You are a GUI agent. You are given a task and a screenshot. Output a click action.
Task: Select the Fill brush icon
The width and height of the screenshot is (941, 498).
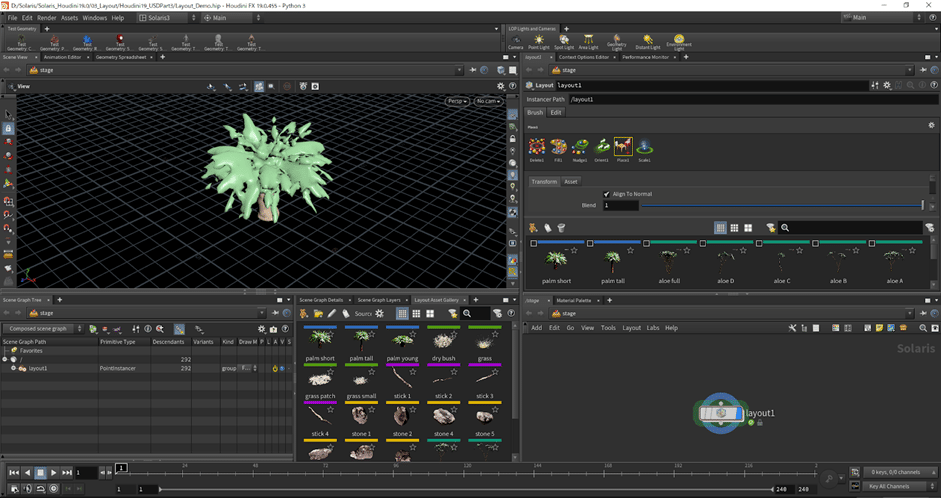(558, 148)
